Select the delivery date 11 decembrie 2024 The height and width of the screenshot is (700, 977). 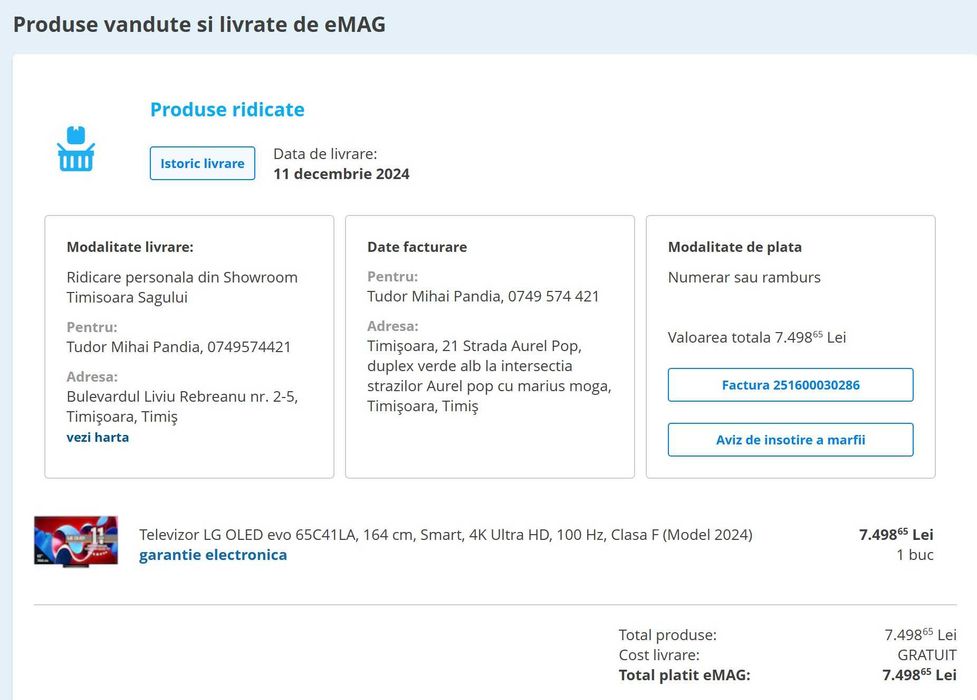point(341,174)
